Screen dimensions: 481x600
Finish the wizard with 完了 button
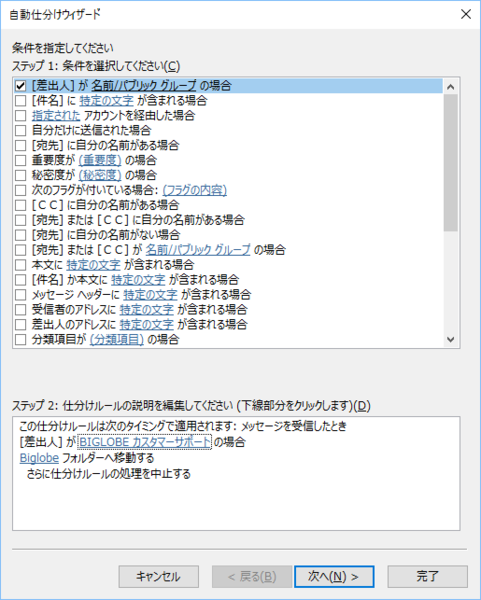click(x=427, y=576)
